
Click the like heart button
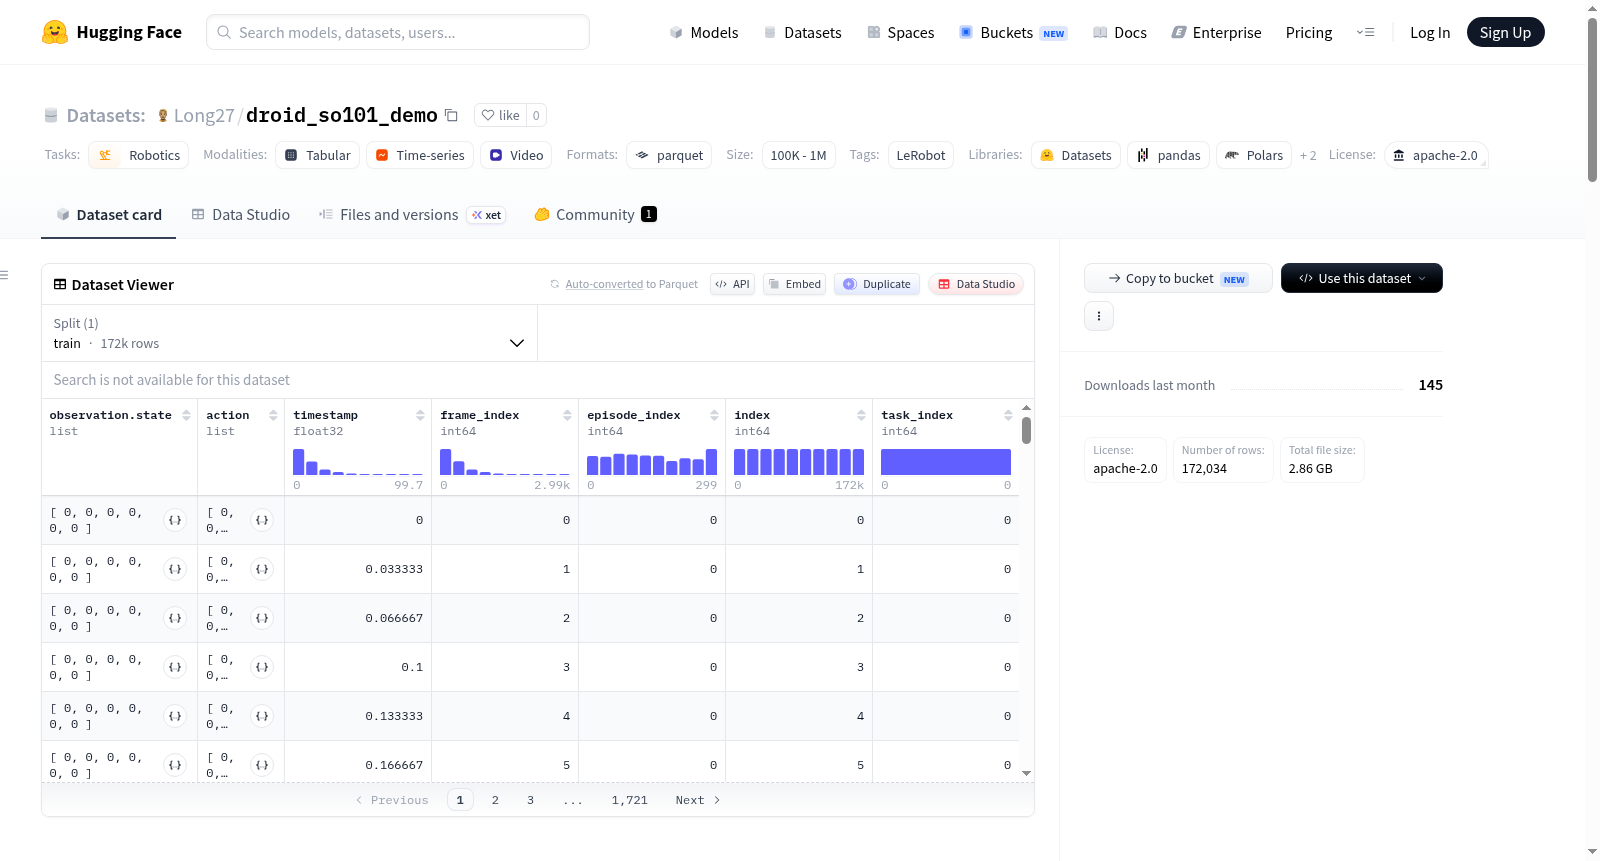500,115
